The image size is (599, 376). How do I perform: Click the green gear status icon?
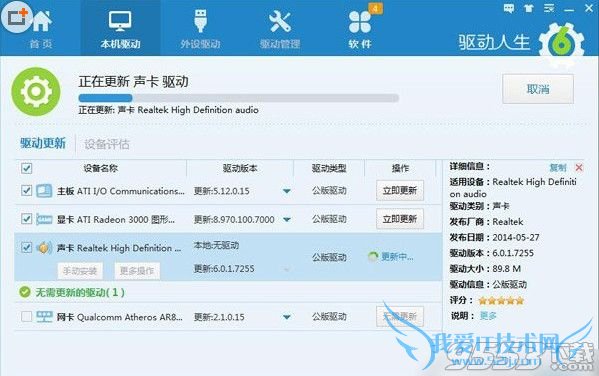point(36,92)
